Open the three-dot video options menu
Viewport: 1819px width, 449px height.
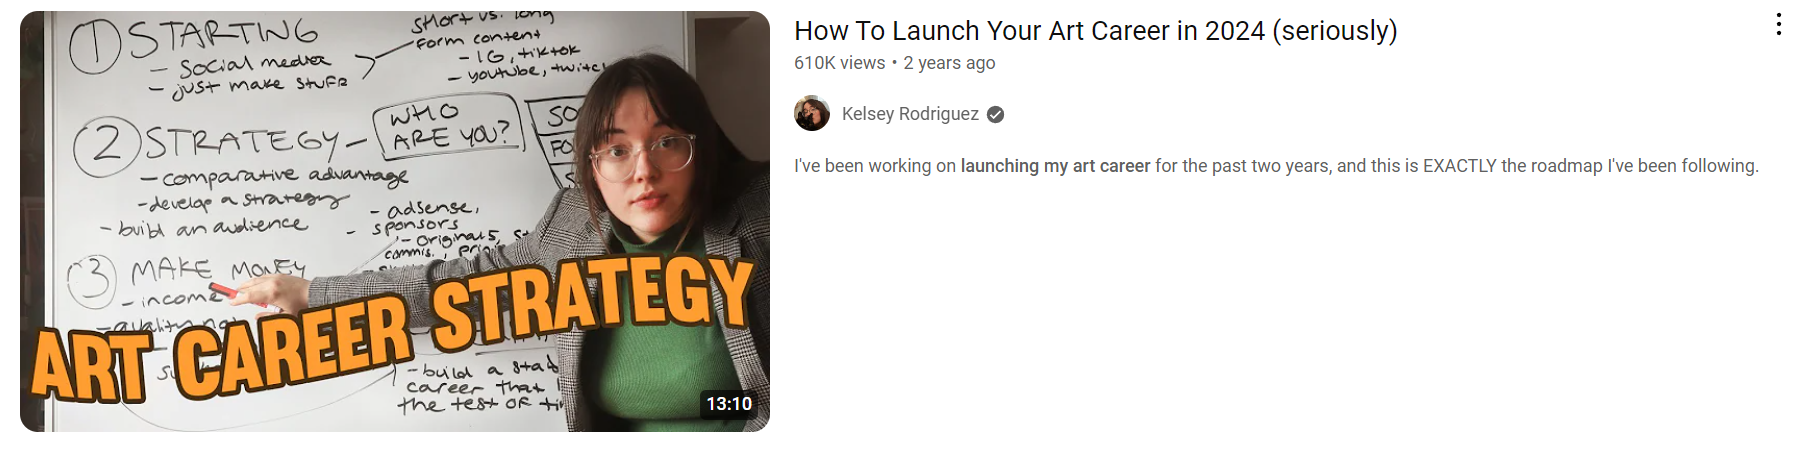pos(1778,25)
